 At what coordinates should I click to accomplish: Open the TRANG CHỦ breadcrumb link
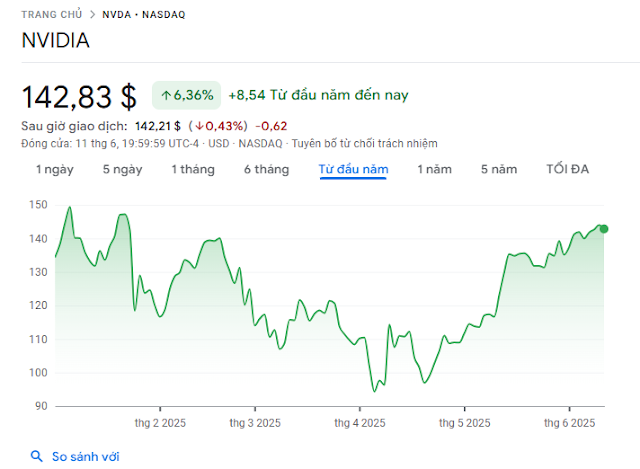(52, 15)
